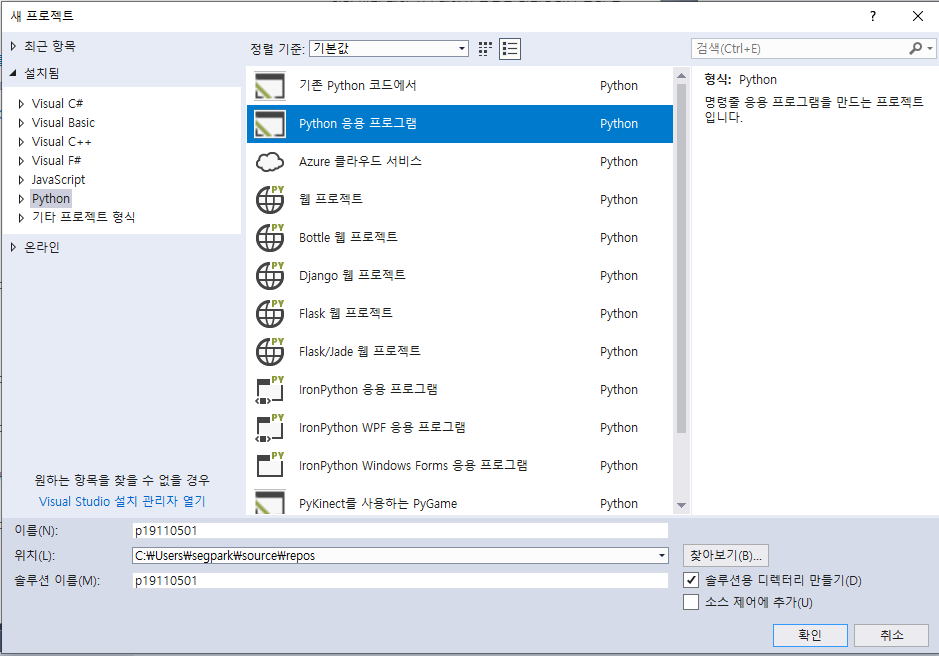This screenshot has width=939, height=656.
Task: Open the 위치 path dropdown arrow
Action: tap(662, 555)
